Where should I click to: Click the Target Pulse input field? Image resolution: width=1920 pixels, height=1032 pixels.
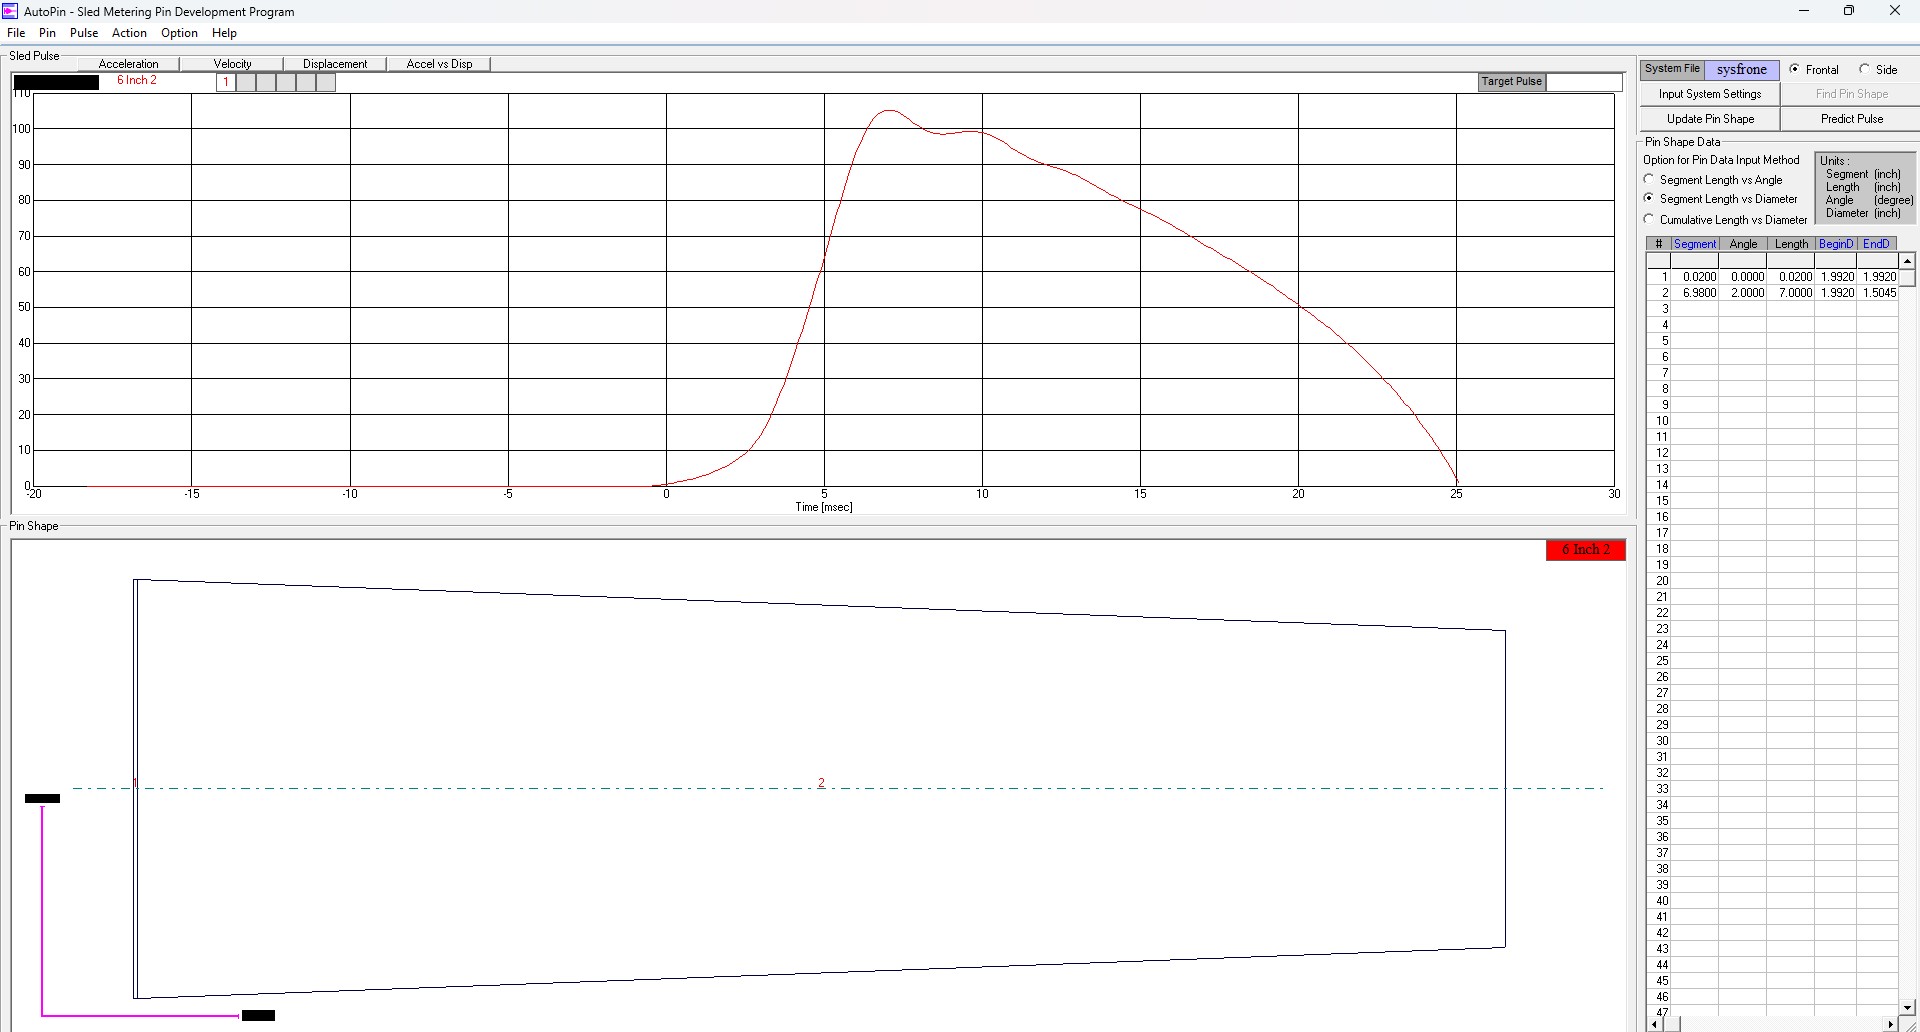[1584, 82]
